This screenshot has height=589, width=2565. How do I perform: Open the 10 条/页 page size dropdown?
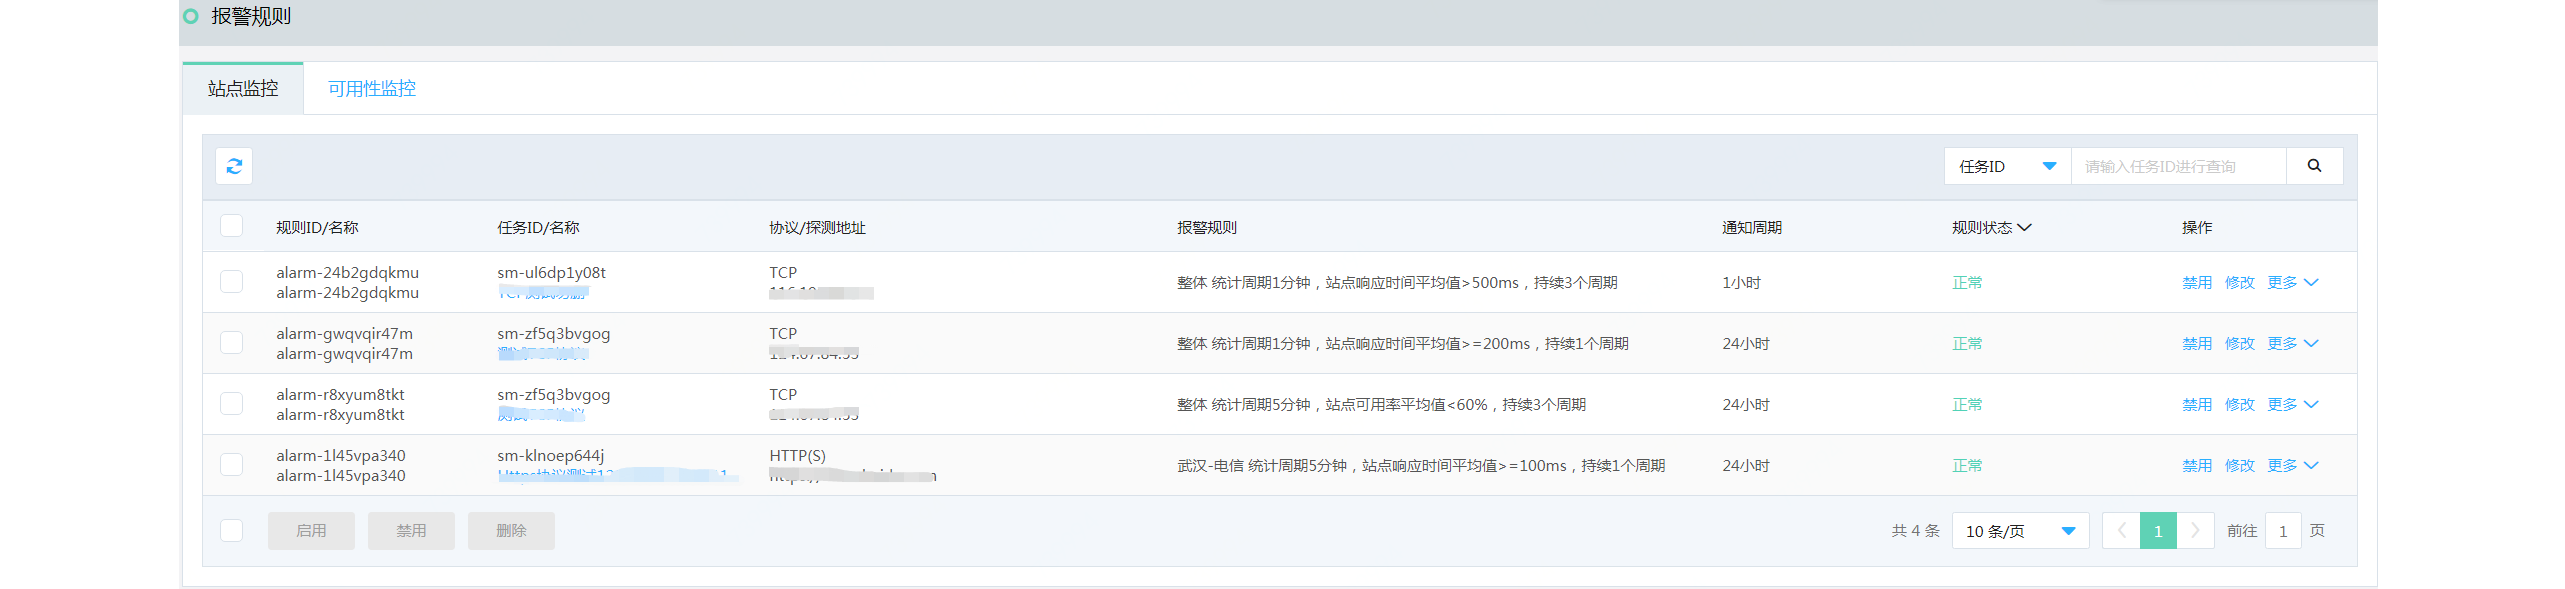[2020, 531]
